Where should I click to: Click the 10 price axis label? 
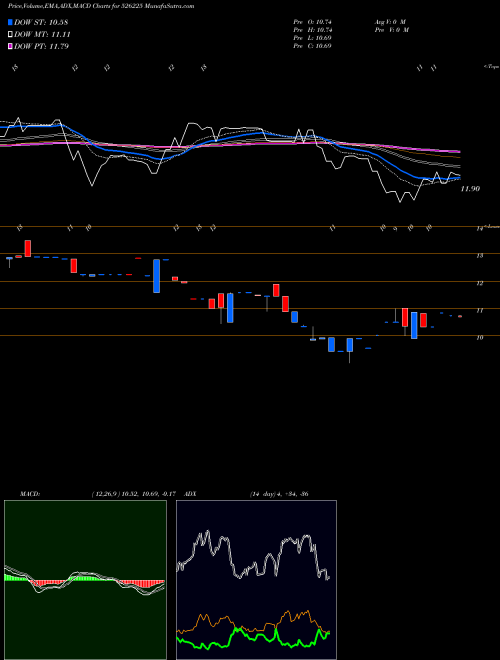tap(479, 338)
